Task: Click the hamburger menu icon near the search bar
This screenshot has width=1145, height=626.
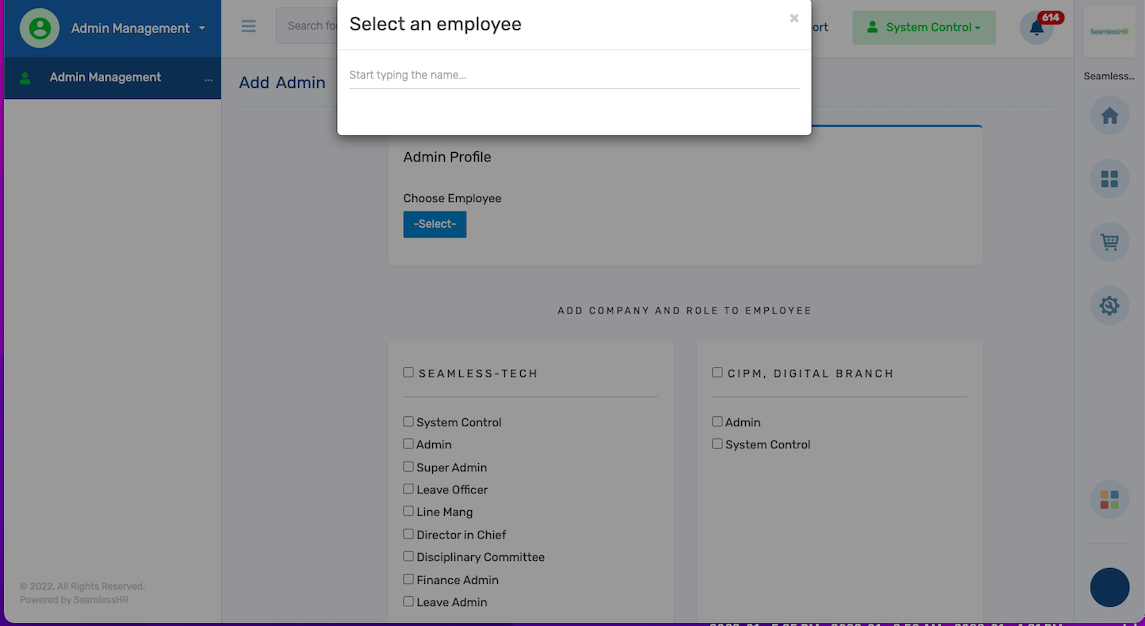Action: coord(248,26)
